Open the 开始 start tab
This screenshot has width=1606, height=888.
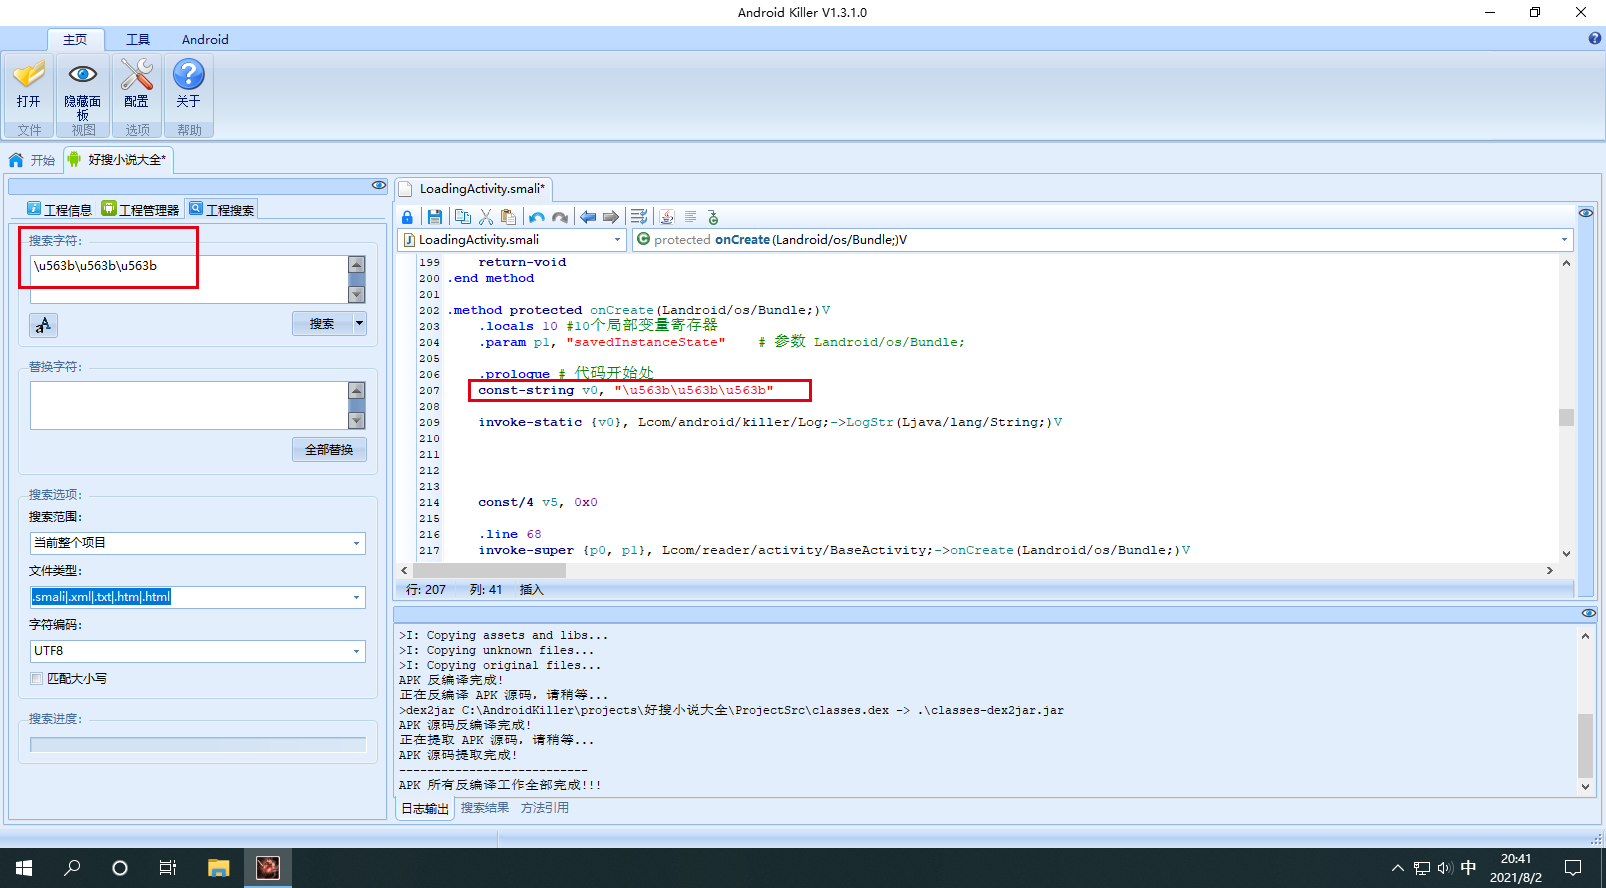(x=32, y=160)
